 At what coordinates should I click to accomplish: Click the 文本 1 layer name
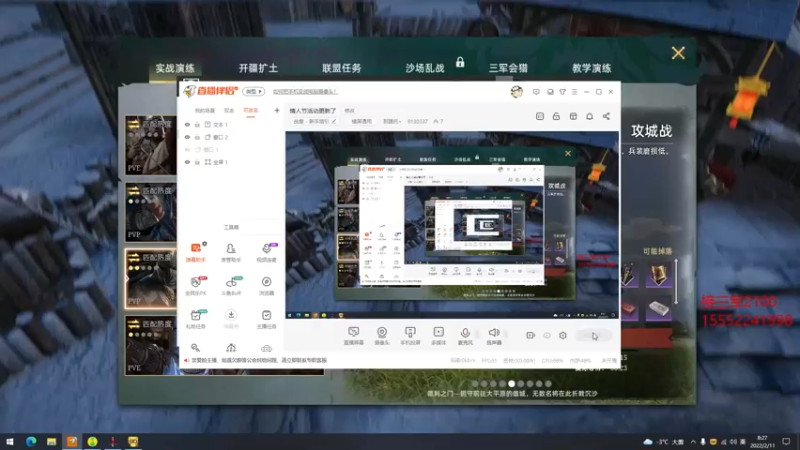(x=220, y=124)
